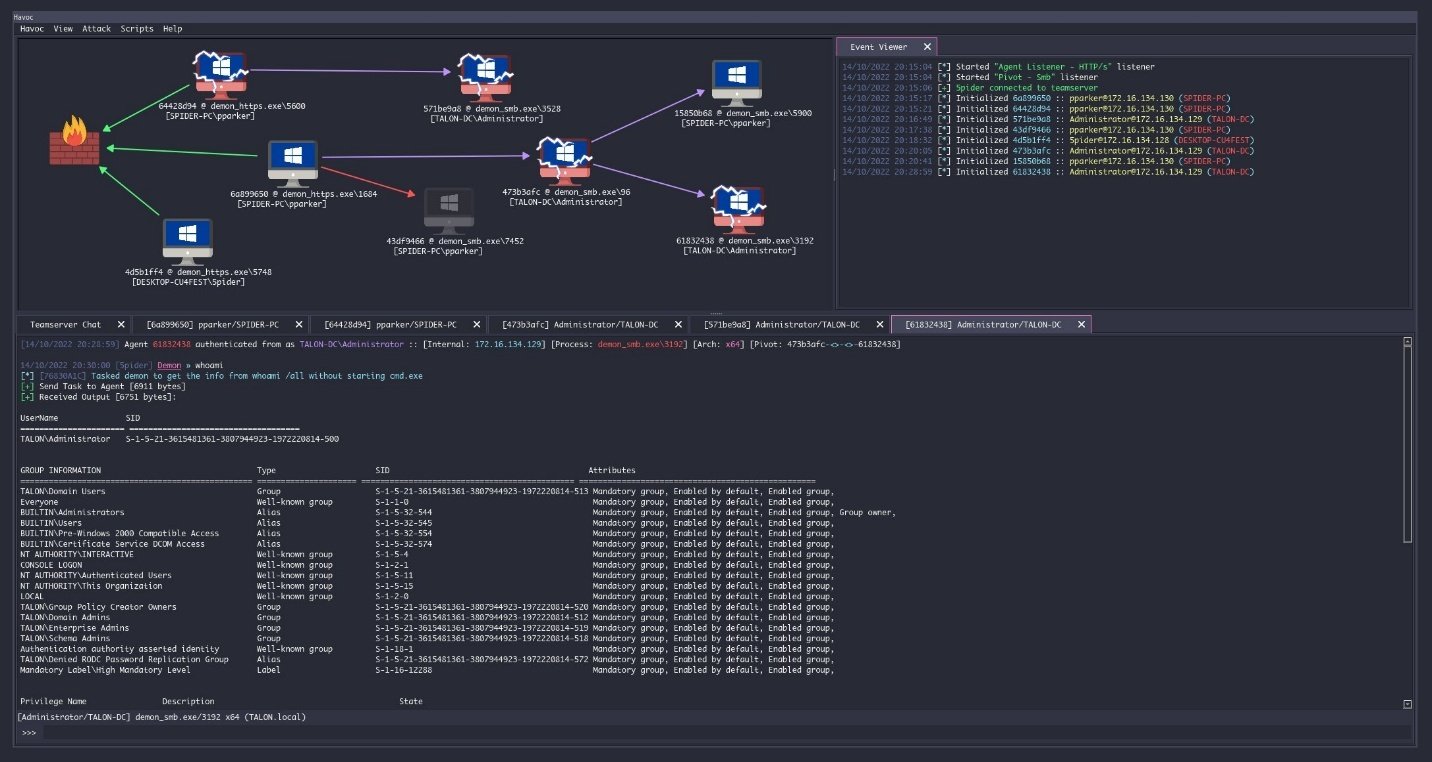Open the Scripts menu

[137, 29]
